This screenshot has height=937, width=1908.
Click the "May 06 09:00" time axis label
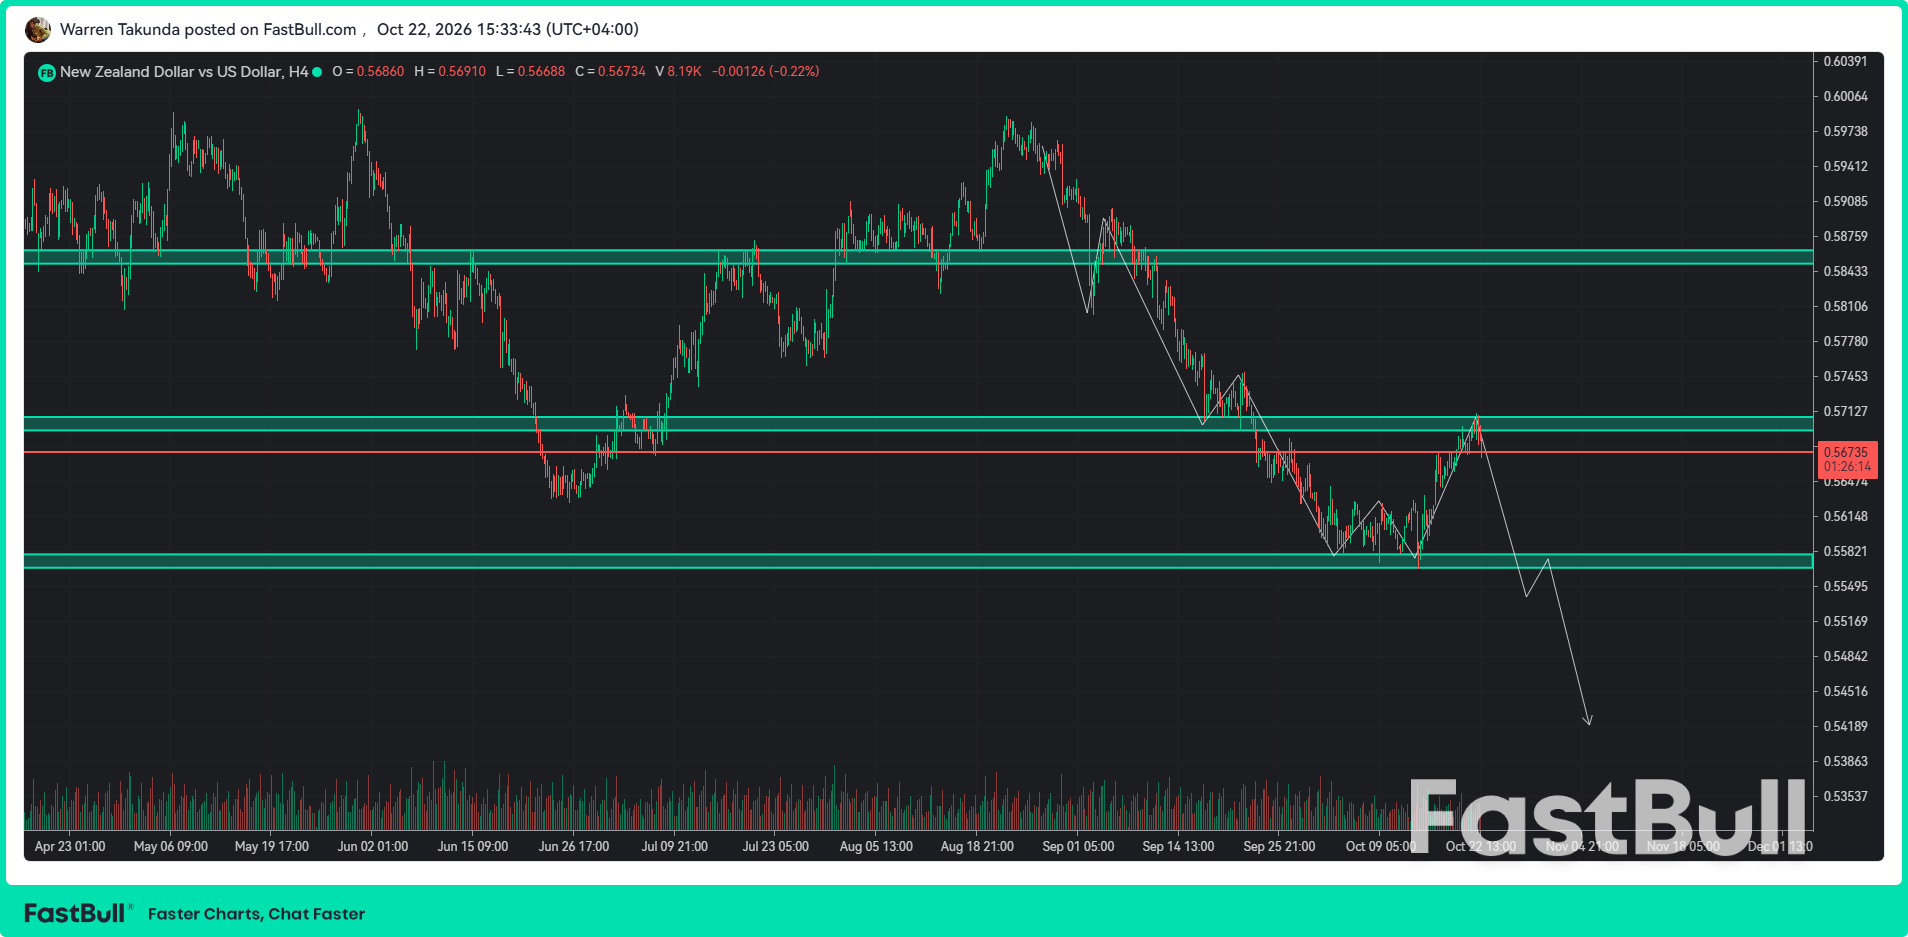171,846
